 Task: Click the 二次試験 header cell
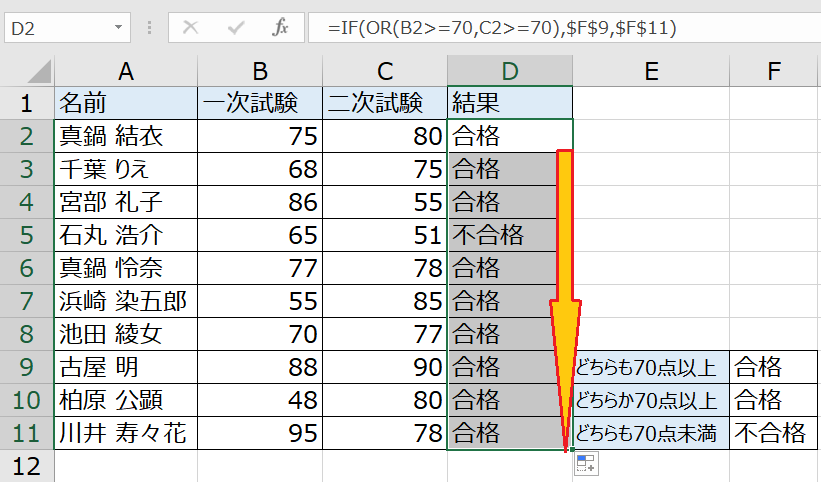[385, 103]
